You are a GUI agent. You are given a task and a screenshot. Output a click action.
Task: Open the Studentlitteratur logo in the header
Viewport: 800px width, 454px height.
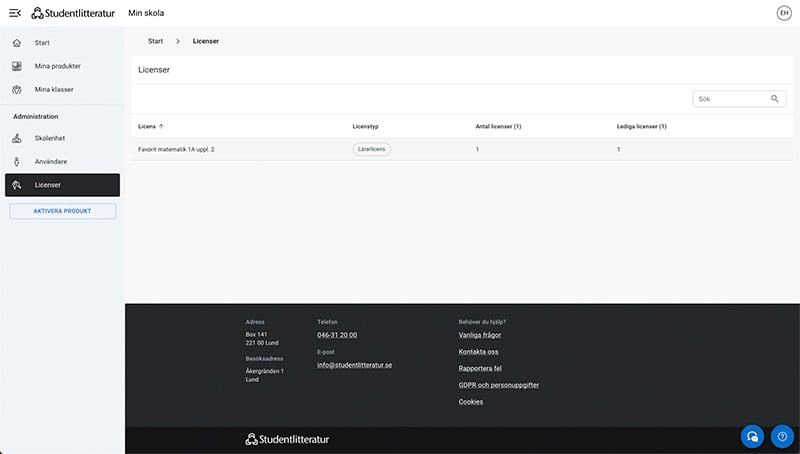[x=73, y=13]
